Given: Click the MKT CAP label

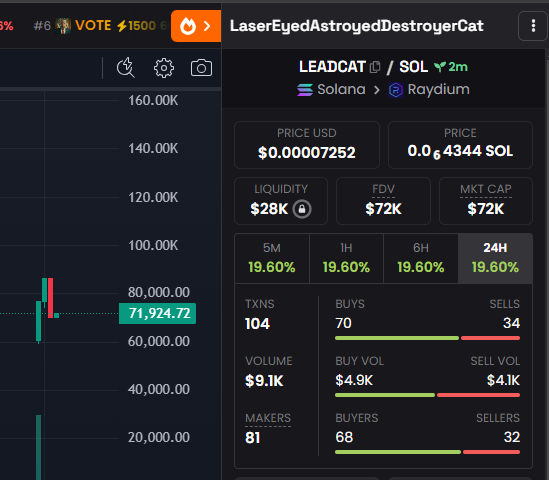Looking at the screenshot, I should (486, 189).
